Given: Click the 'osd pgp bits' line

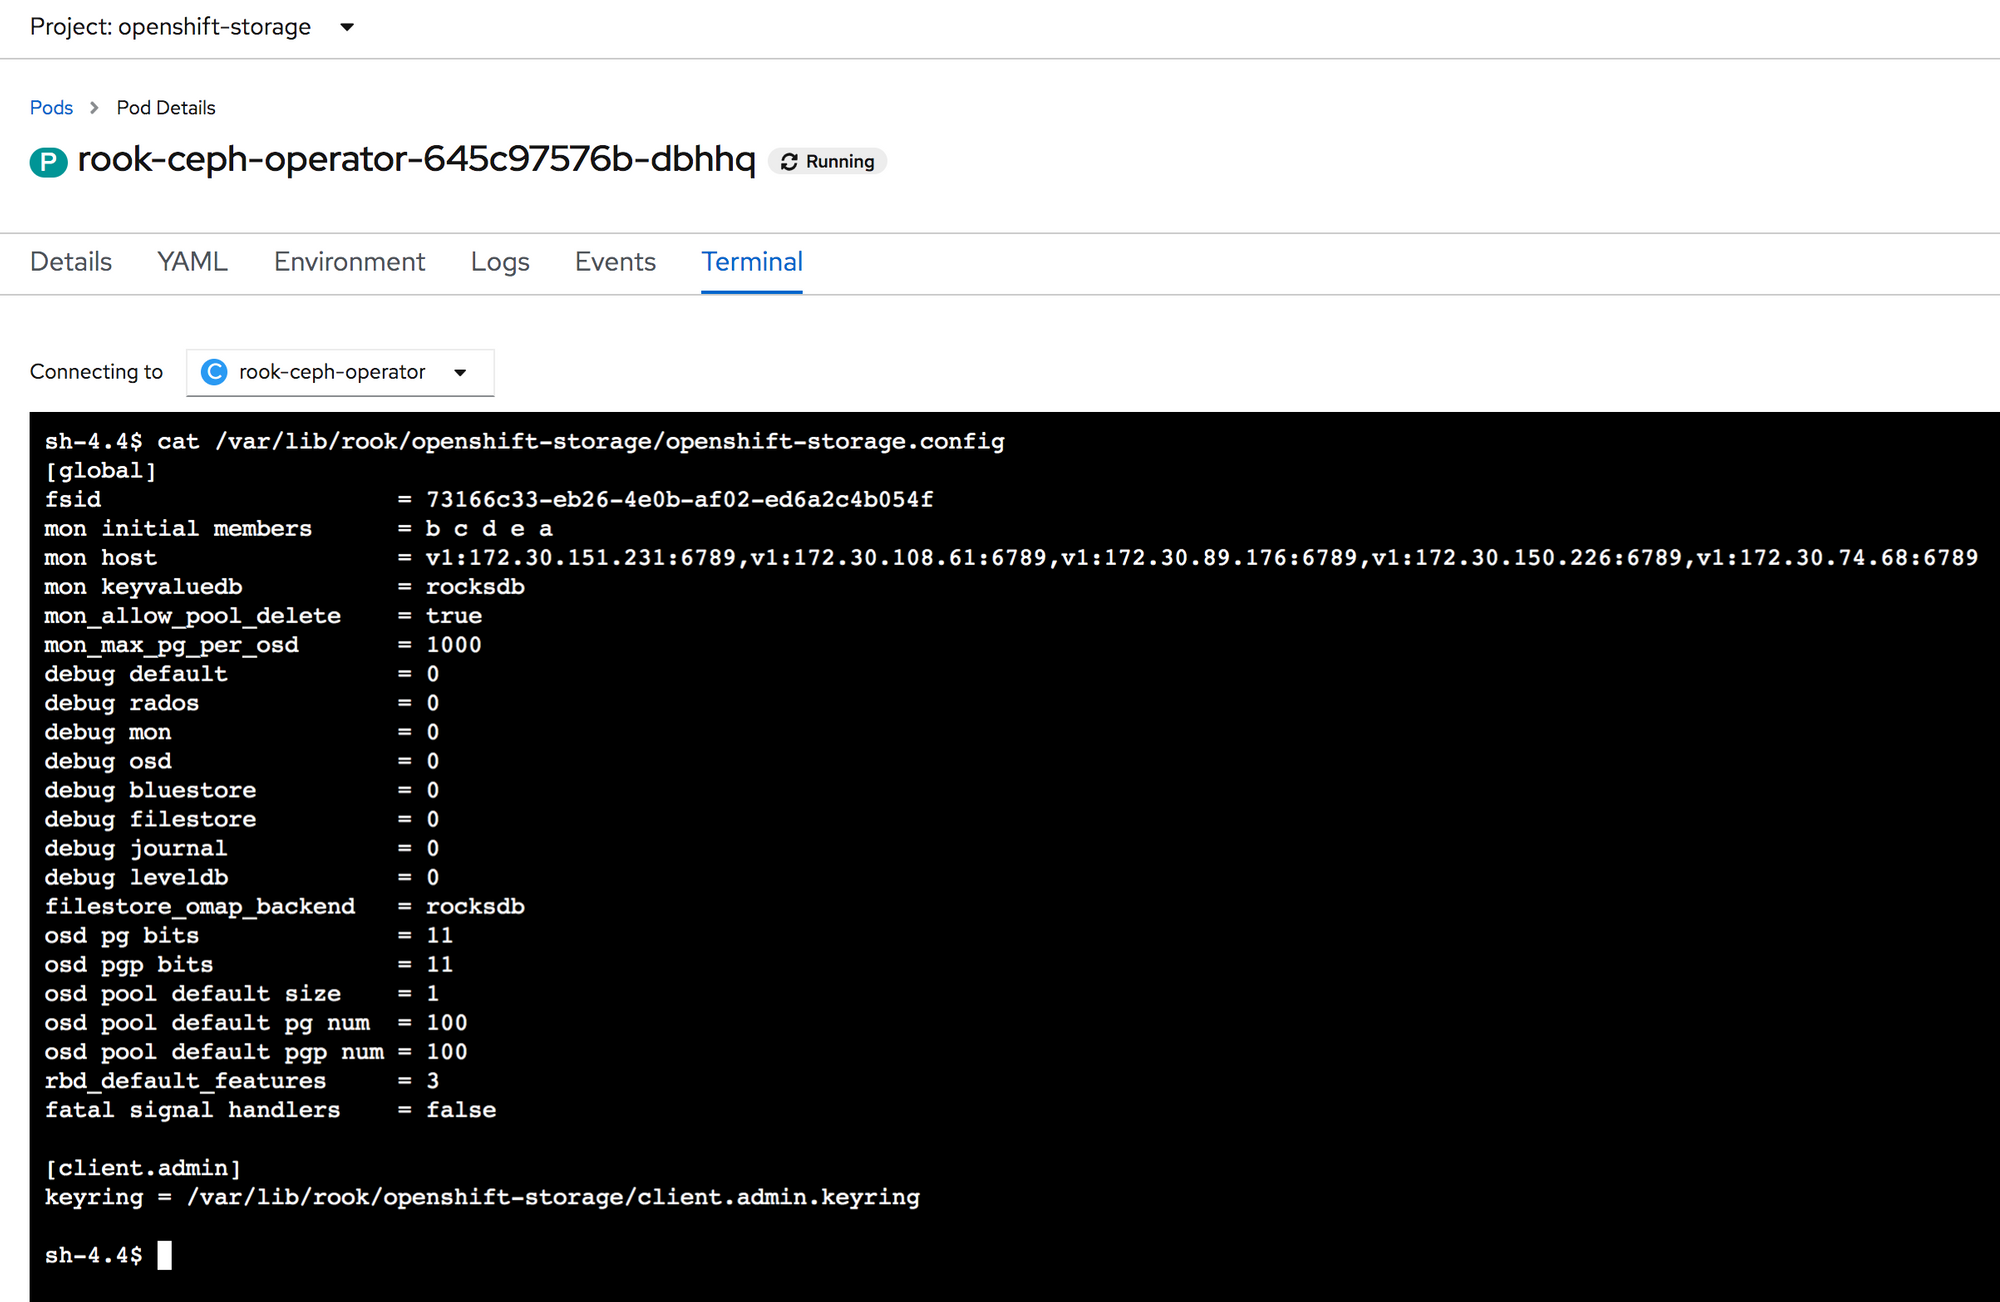Looking at the screenshot, I should [x=249, y=964].
